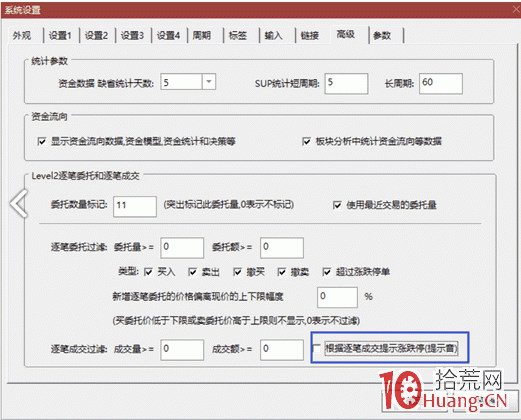Uncheck the 撤买 type checkbox
521x420 pixels.
(x=237, y=272)
